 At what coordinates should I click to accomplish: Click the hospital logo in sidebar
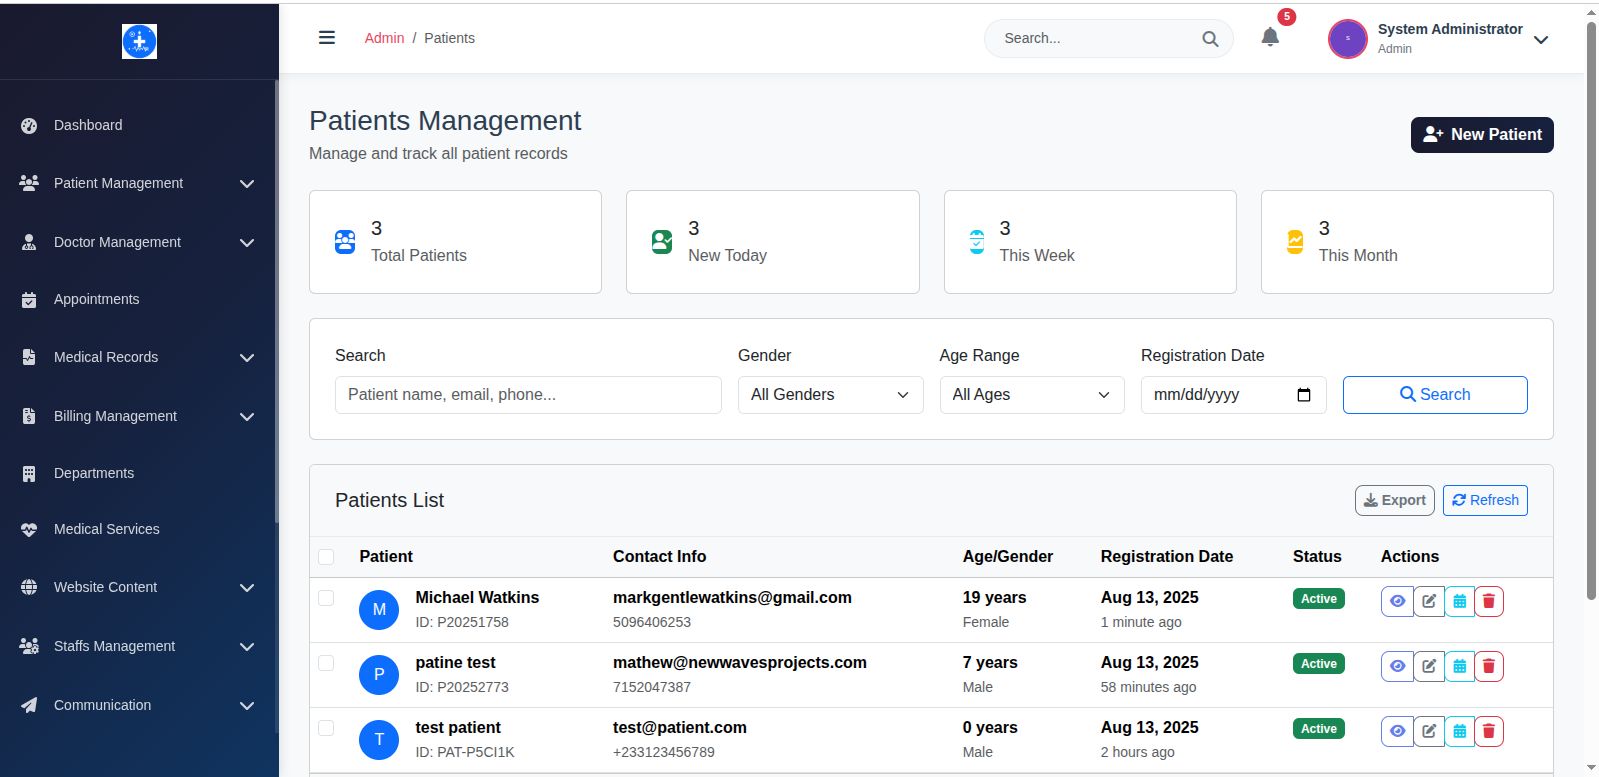[139, 41]
